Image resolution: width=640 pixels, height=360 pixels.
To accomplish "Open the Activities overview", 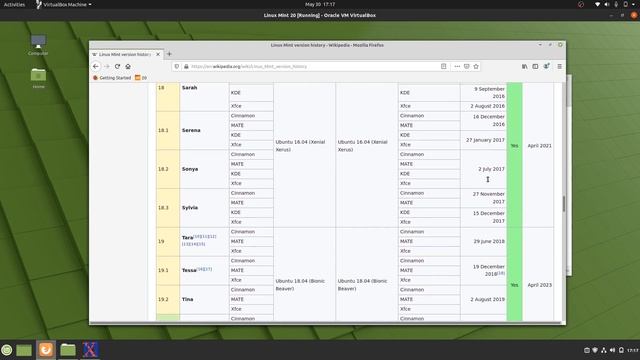I will (14, 4).
